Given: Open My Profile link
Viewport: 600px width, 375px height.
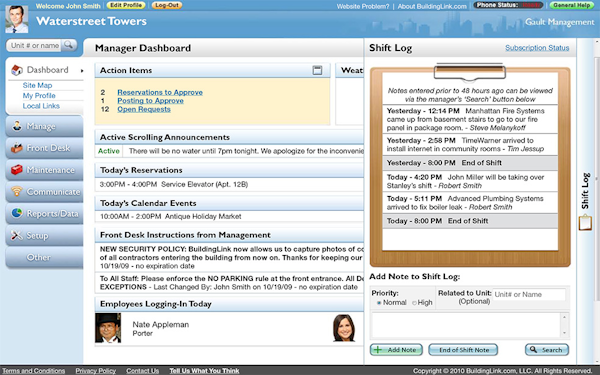Looking at the screenshot, I should pyautogui.click(x=39, y=96).
